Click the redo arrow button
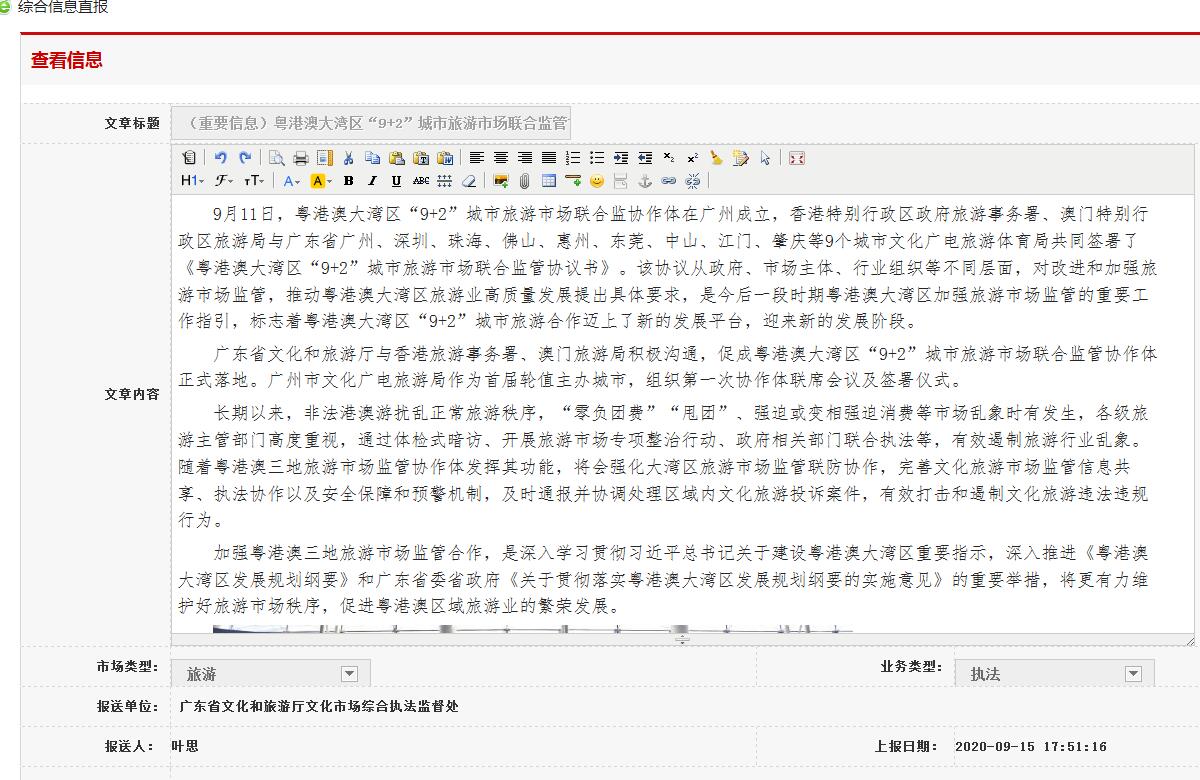The height and width of the screenshot is (780, 1200). (x=245, y=158)
